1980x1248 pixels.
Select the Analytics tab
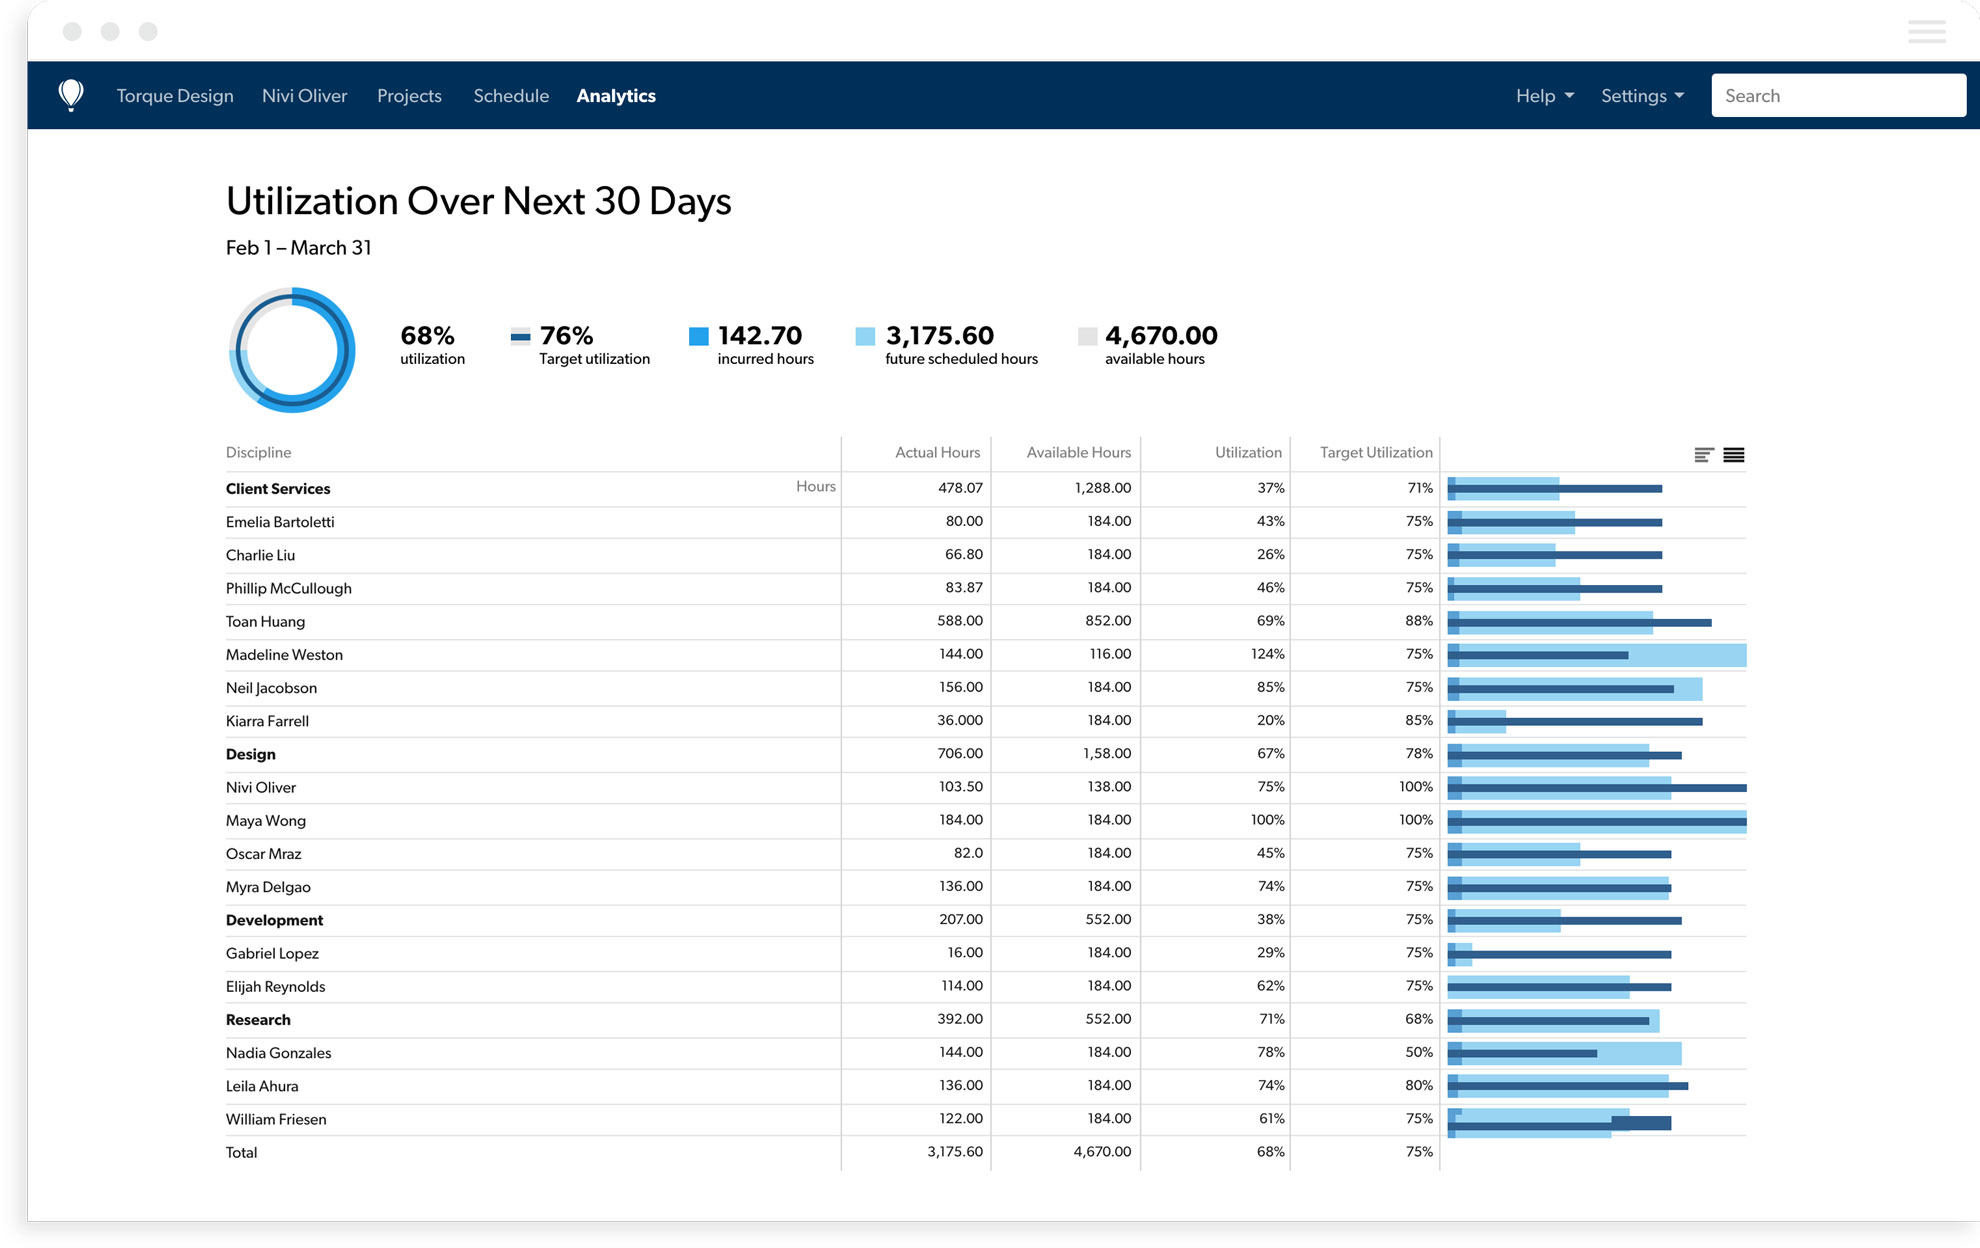(x=616, y=96)
